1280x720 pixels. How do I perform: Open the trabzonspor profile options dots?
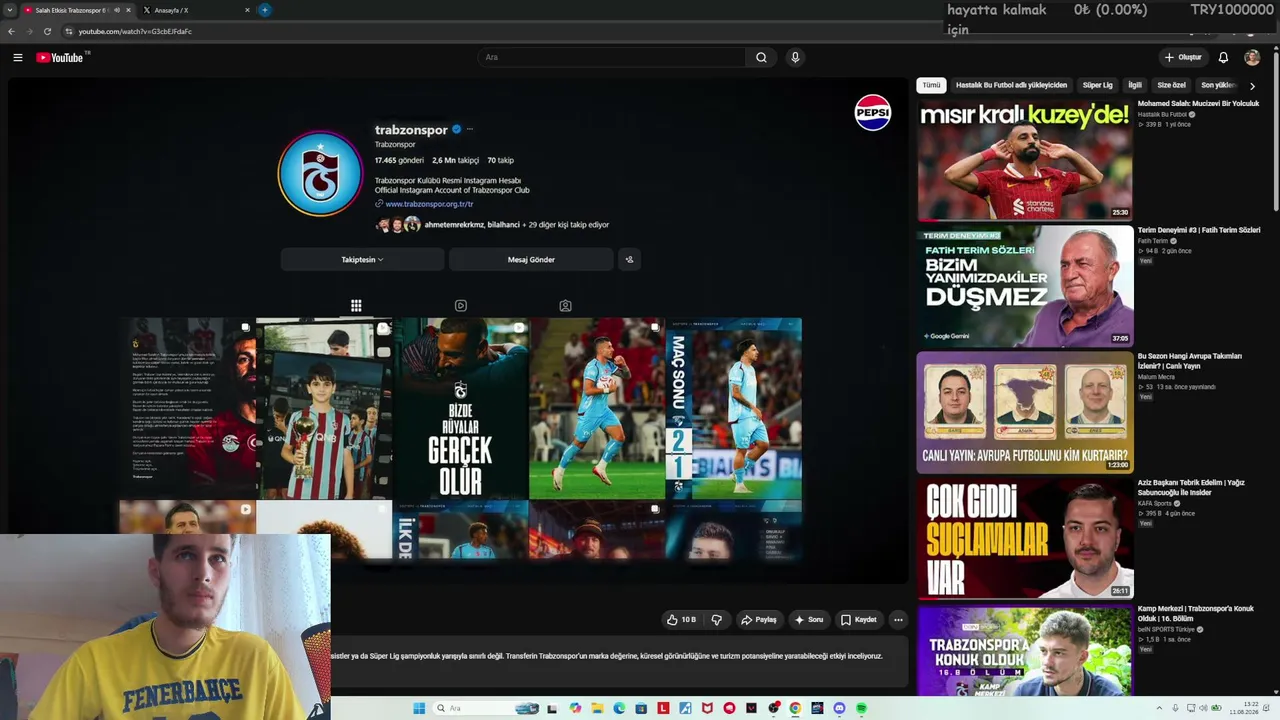pyautogui.click(x=469, y=129)
